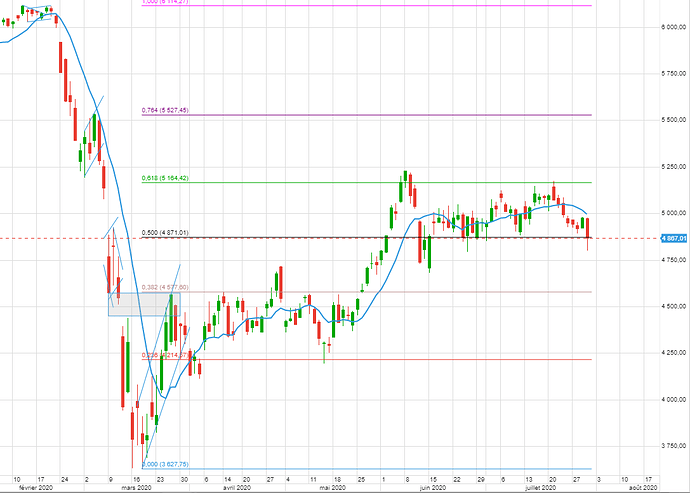Select the 0,382 retracement level label
The image size is (690, 493).
point(164,288)
